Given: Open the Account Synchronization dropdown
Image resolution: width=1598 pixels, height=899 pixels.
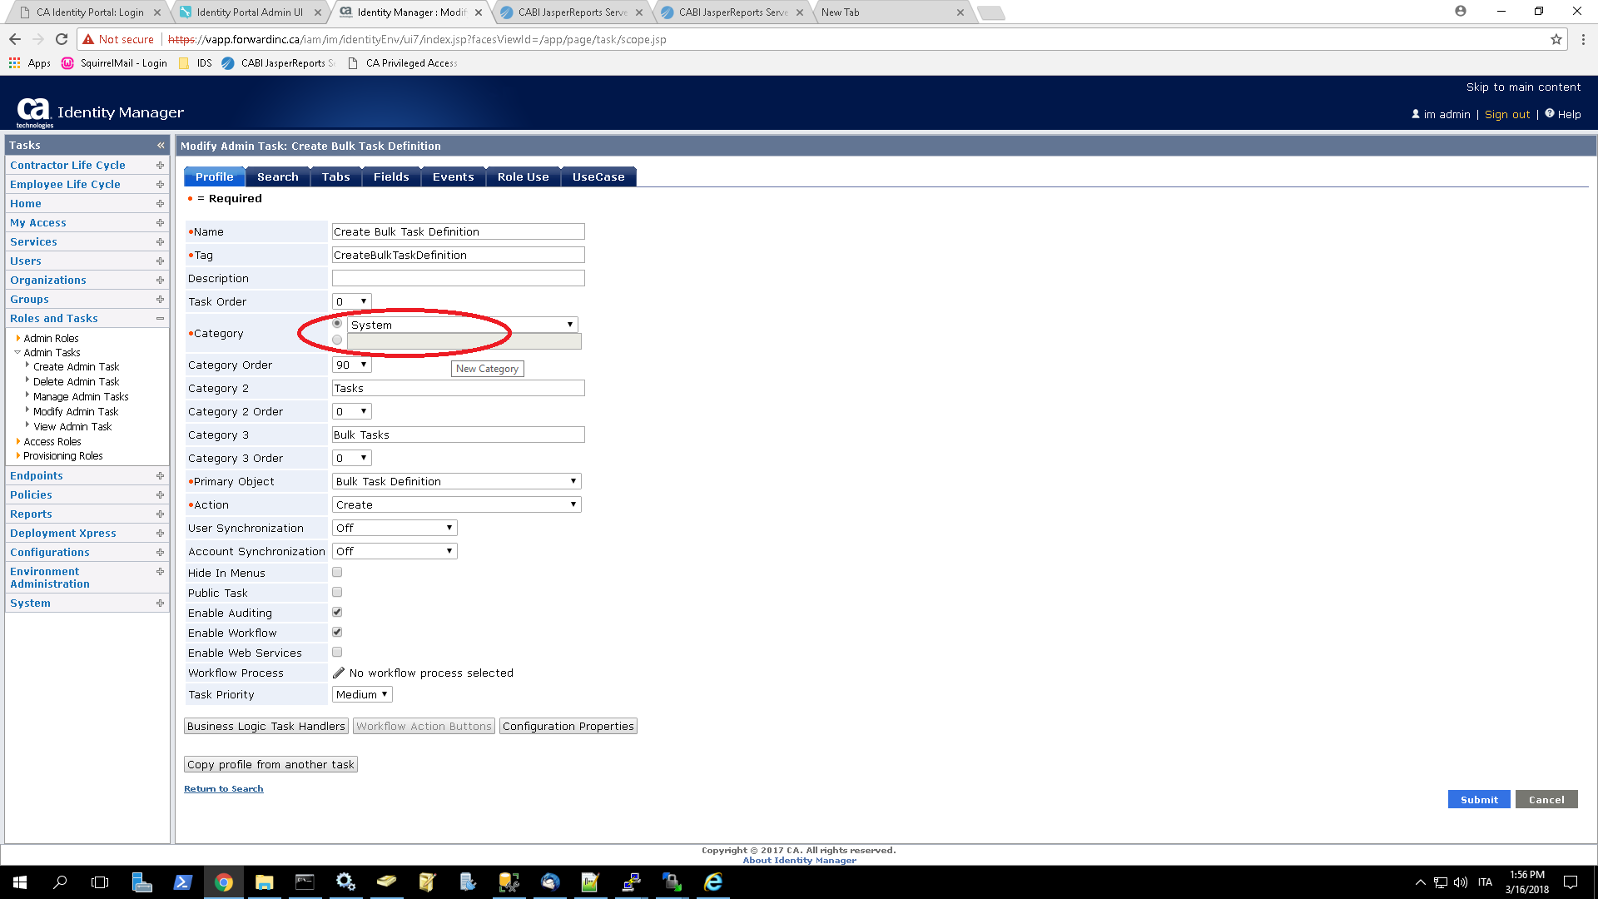Looking at the screenshot, I should click(x=394, y=551).
